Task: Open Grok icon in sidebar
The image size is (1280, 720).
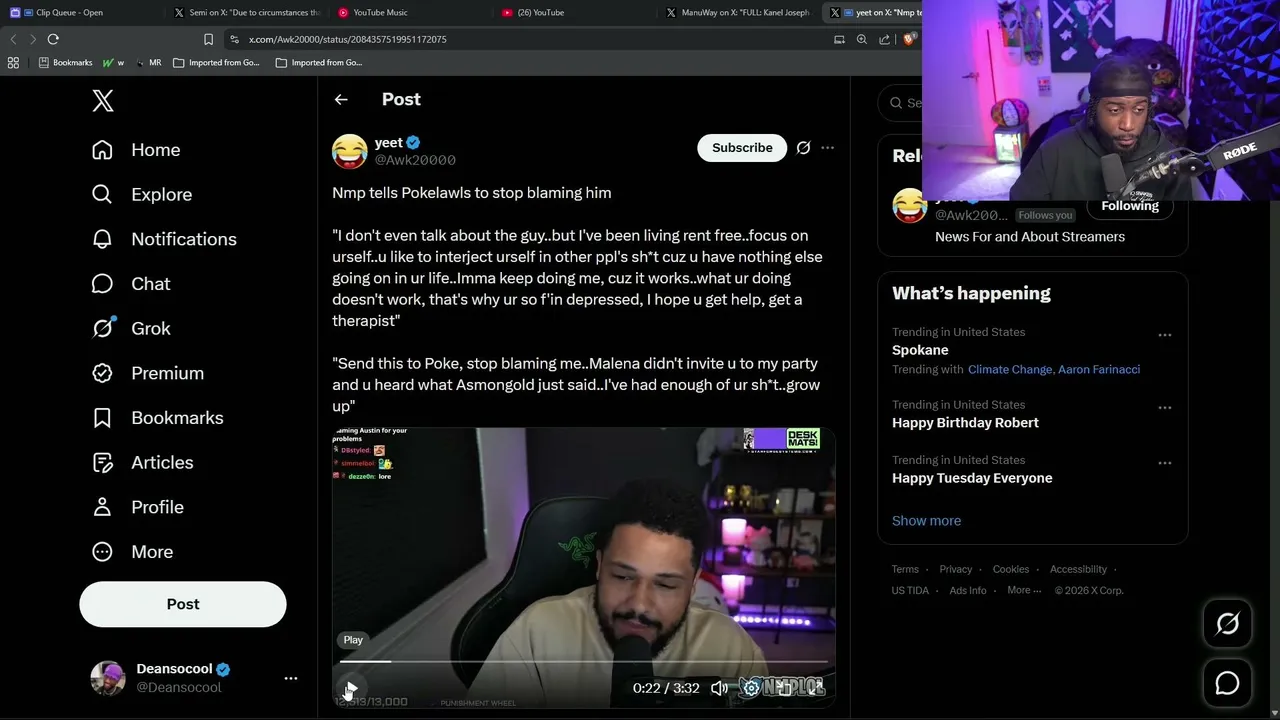Action: tap(103, 328)
